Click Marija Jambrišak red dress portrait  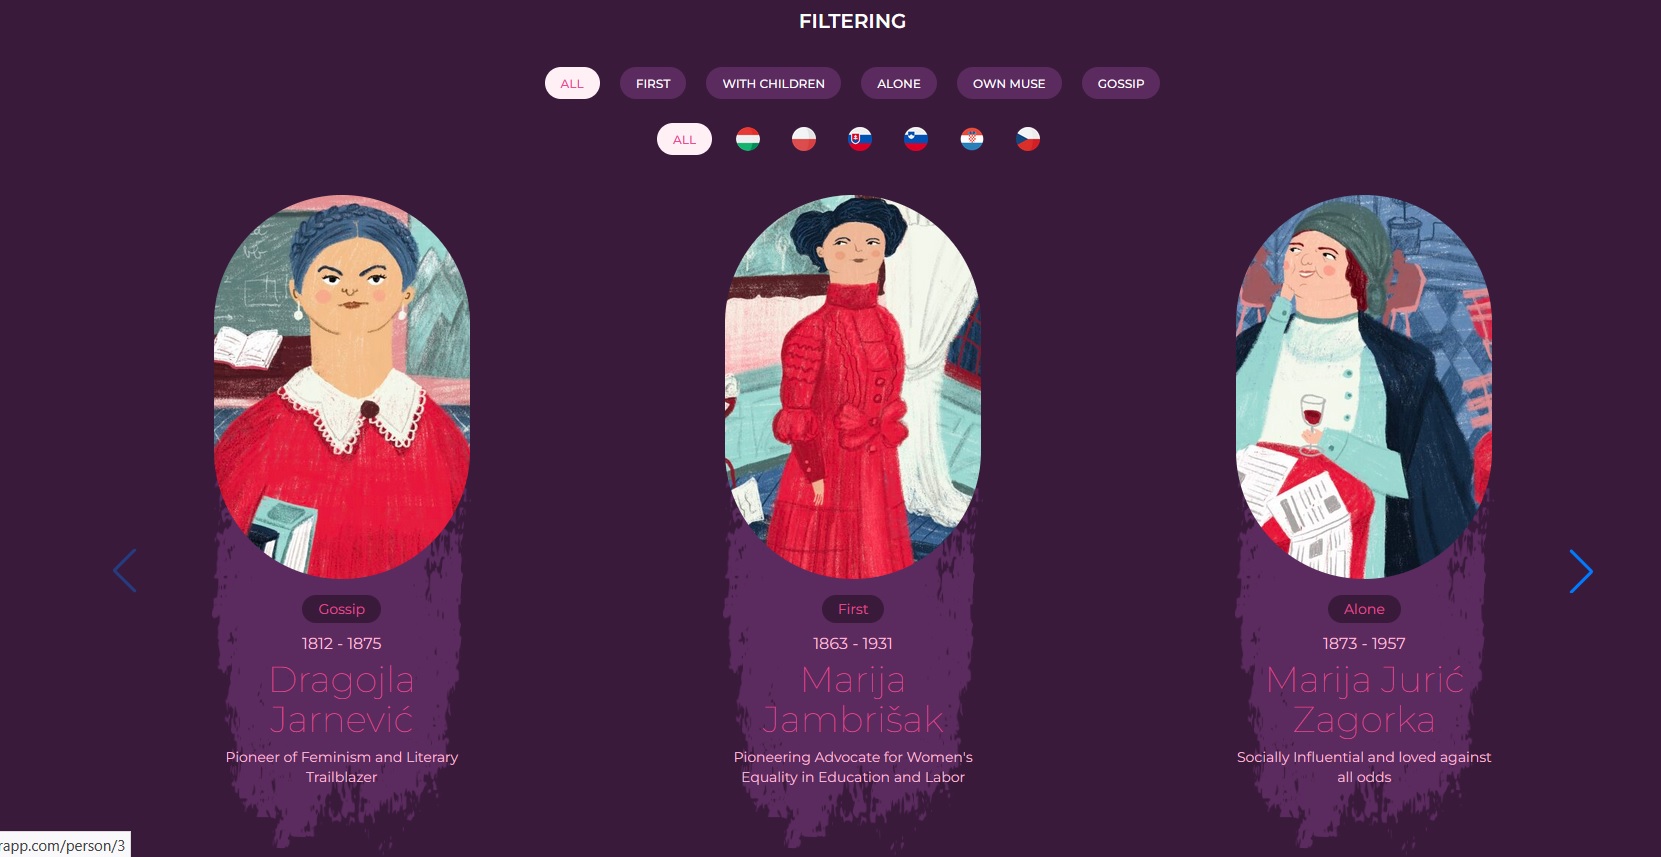point(853,387)
